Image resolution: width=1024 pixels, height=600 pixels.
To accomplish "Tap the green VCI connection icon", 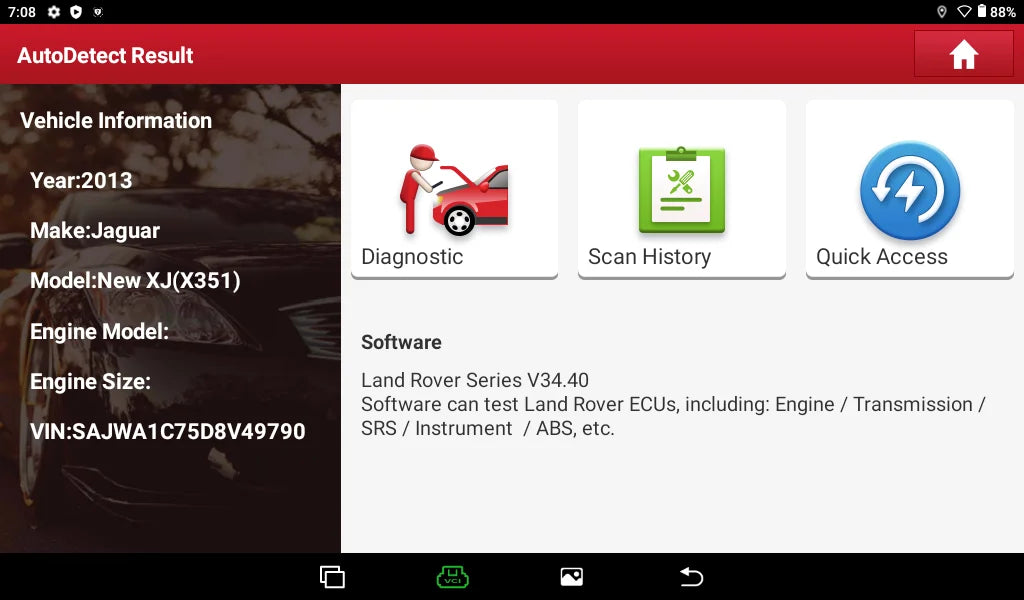I will pyautogui.click(x=452, y=577).
